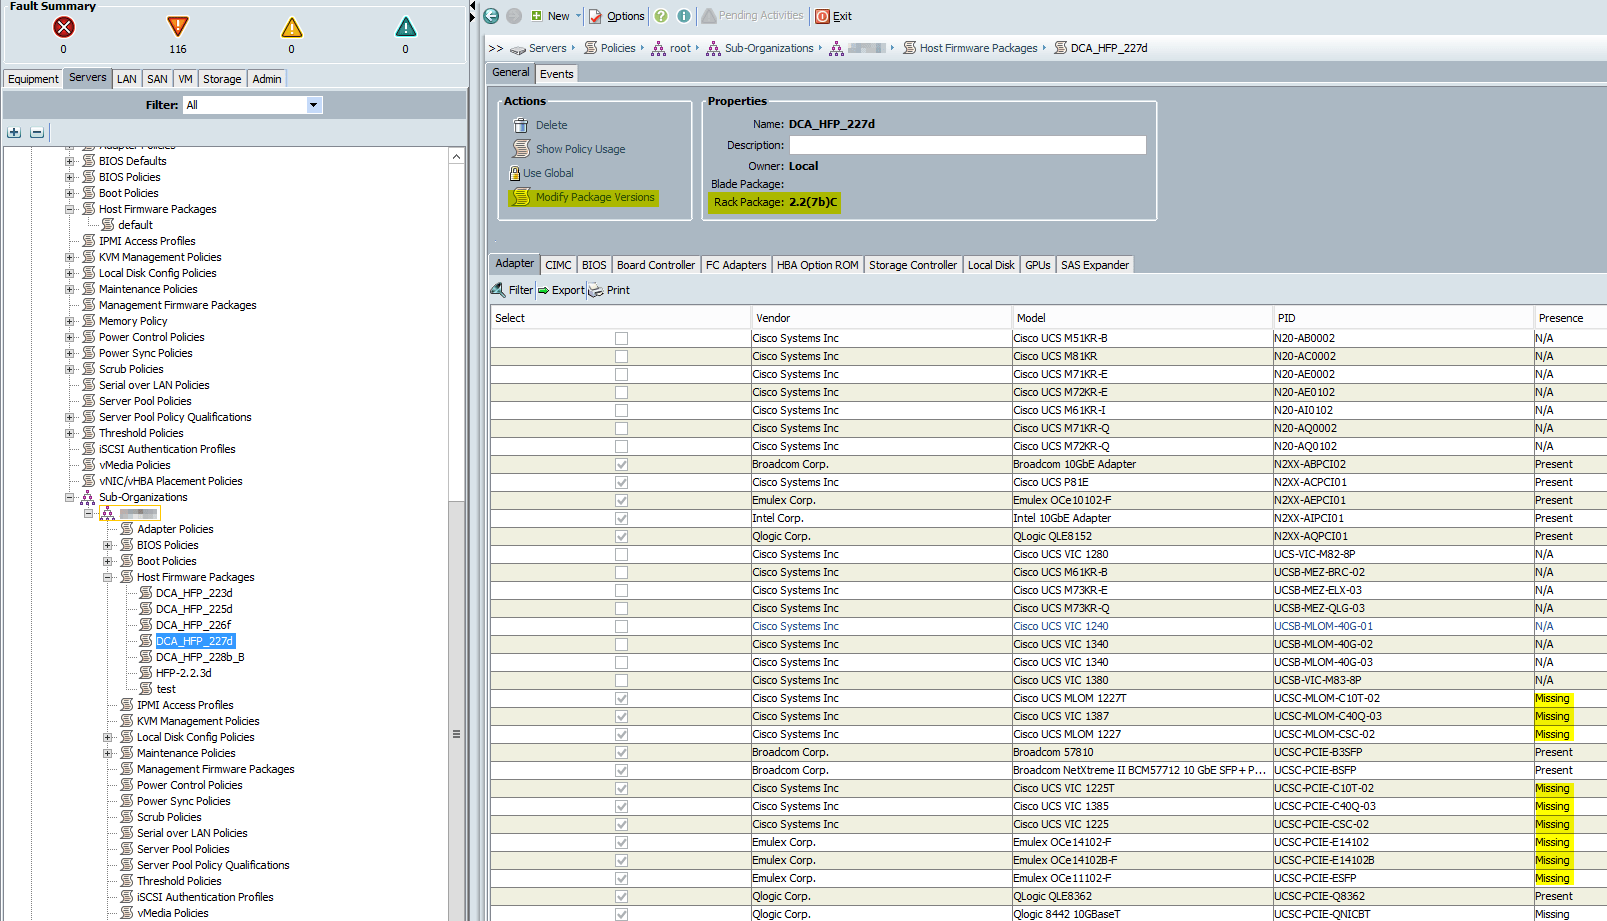The image size is (1607, 921).
Task: Open Options in the top toolbar
Action: click(617, 16)
